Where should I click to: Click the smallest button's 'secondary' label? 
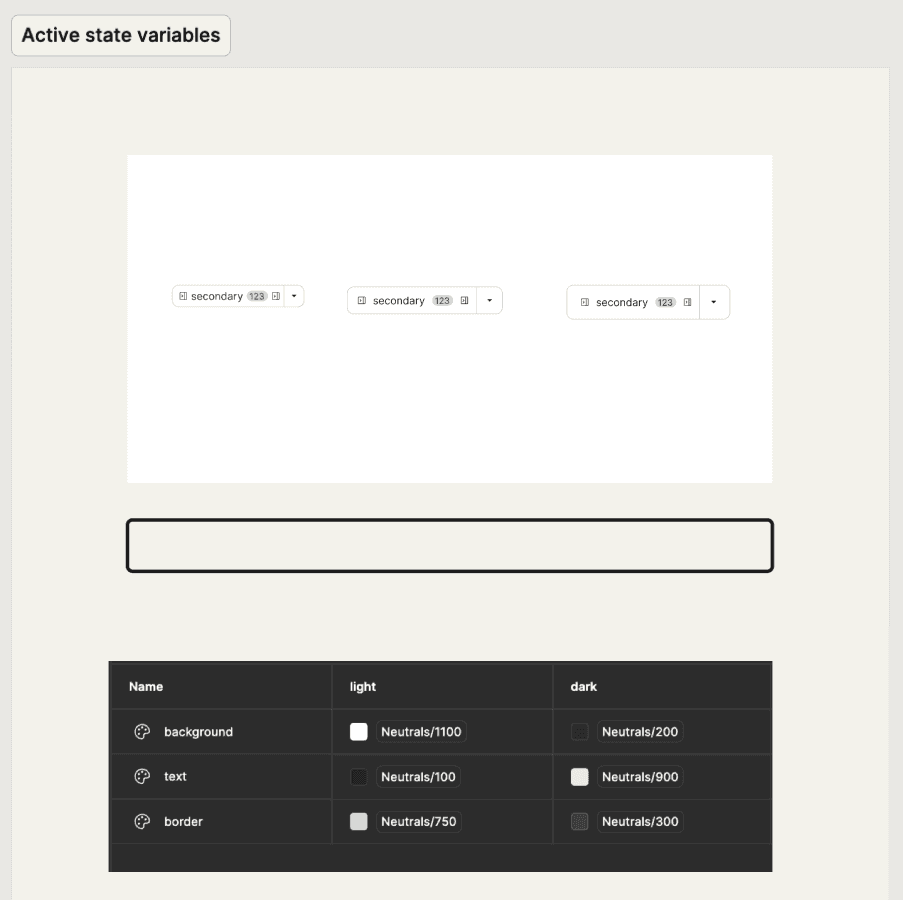pos(217,296)
